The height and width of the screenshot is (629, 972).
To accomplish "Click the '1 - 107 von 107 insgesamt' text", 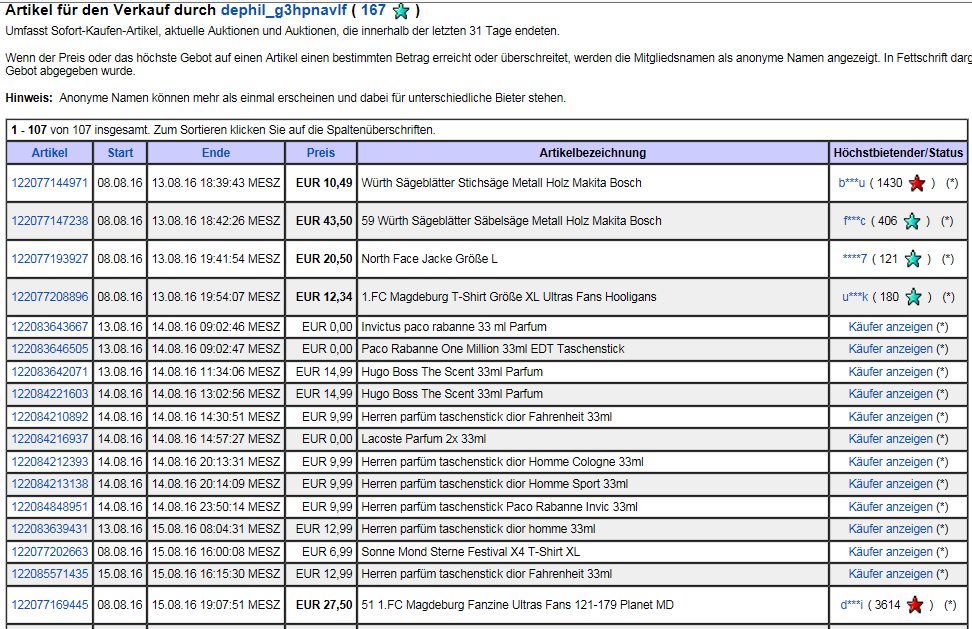I will point(79,130).
